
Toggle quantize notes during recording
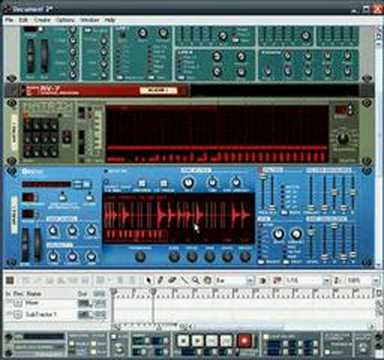point(277,281)
